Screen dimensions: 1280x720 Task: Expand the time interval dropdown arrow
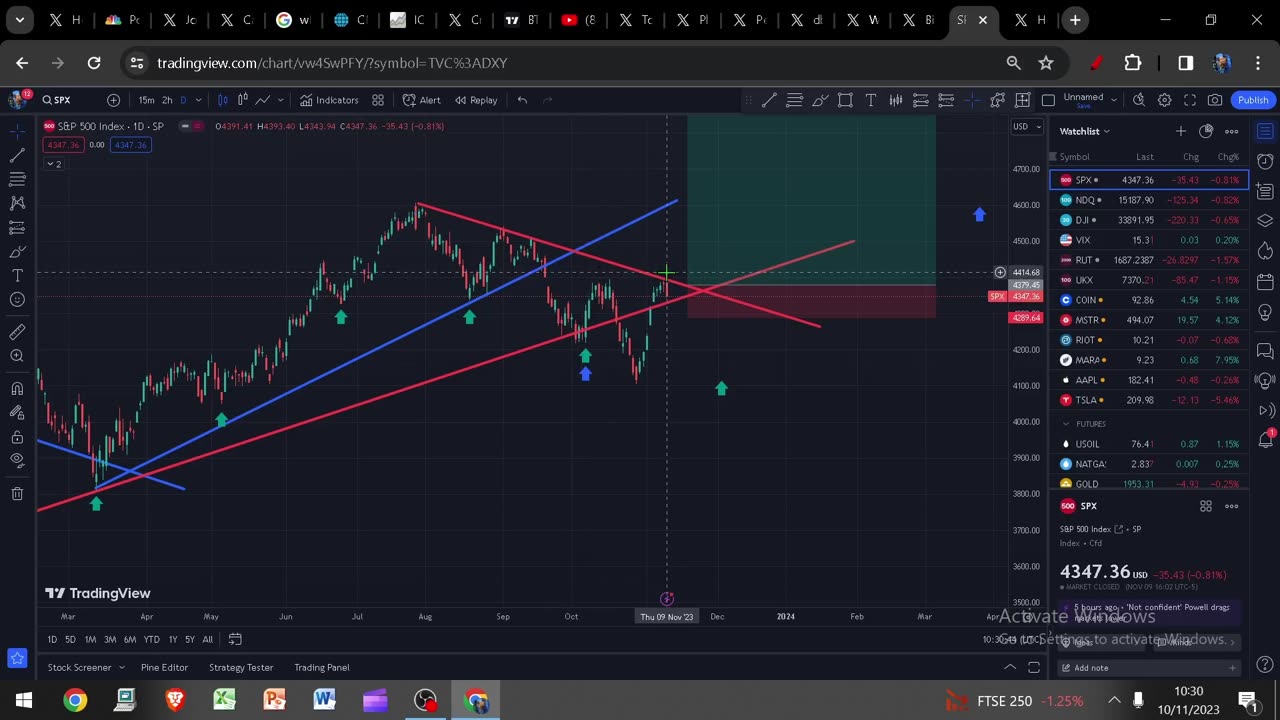[x=198, y=100]
